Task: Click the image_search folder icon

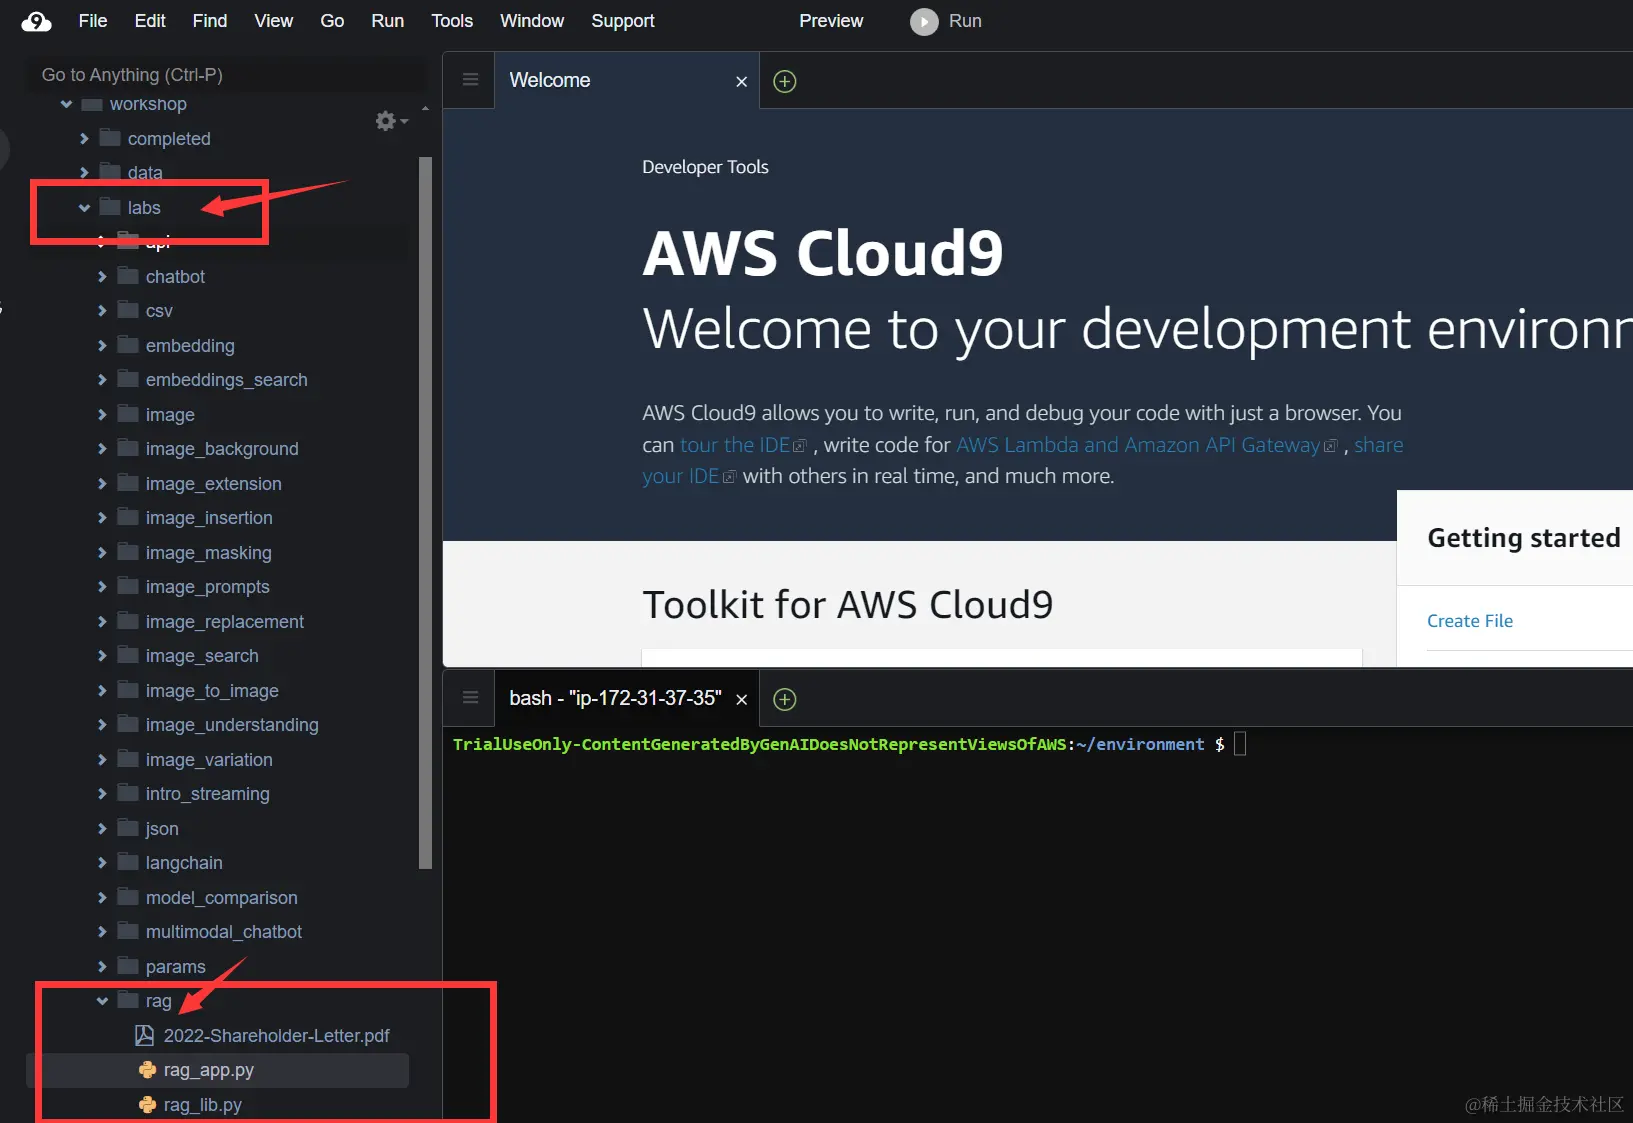Action: pyautogui.click(x=127, y=655)
